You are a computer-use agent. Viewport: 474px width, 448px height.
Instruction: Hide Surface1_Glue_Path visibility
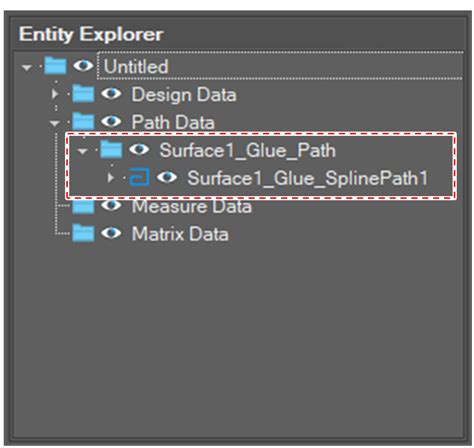139,150
